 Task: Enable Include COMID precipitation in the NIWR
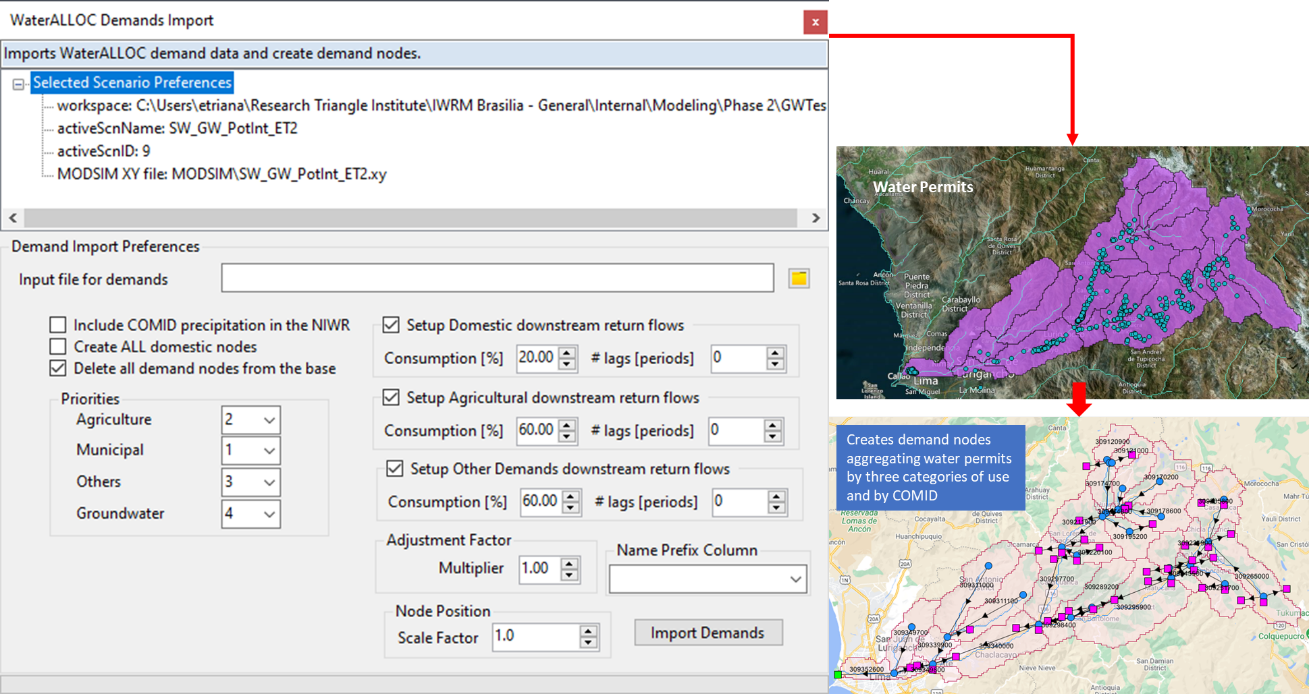58,325
